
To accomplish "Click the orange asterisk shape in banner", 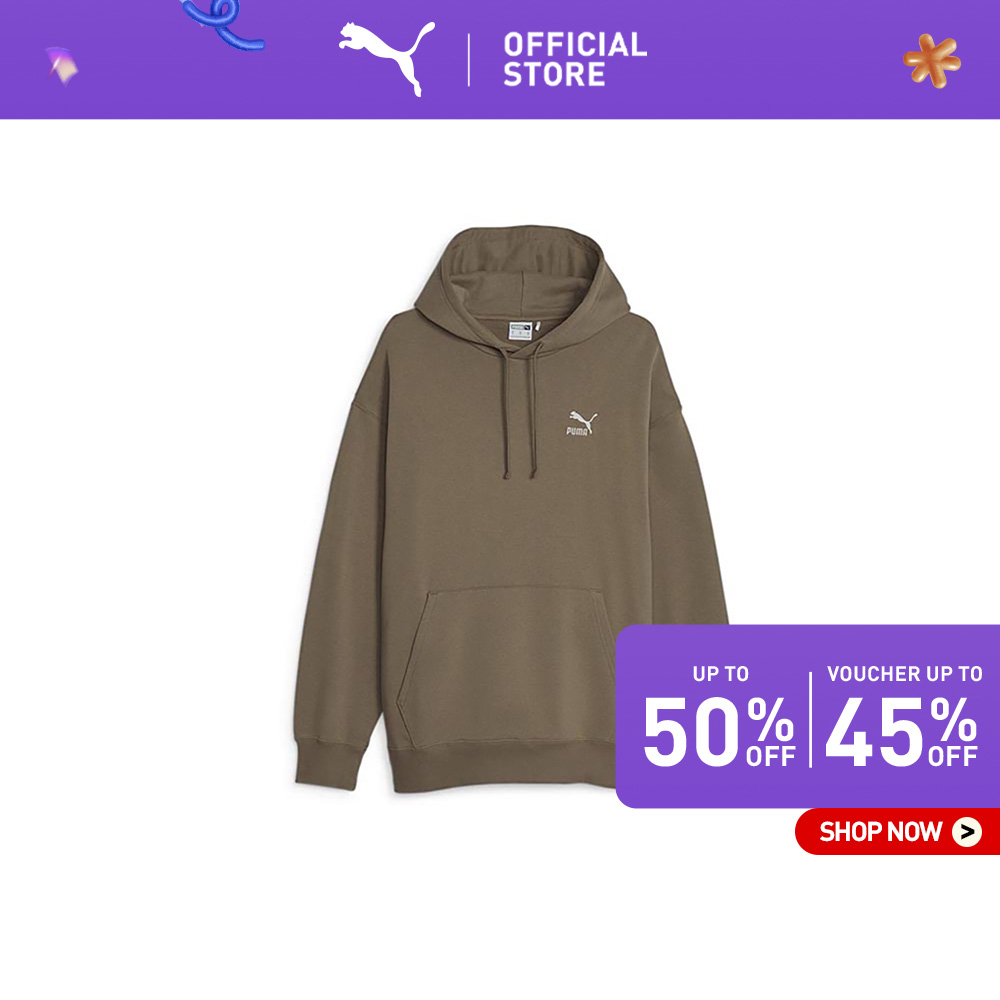I will click(x=932, y=61).
